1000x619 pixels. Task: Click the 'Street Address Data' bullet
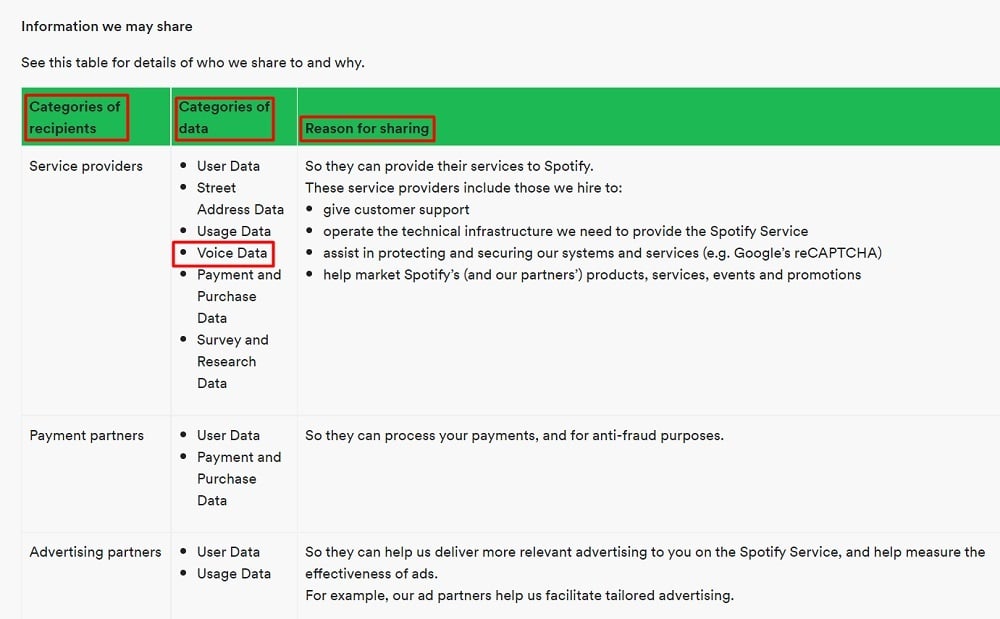(240, 198)
